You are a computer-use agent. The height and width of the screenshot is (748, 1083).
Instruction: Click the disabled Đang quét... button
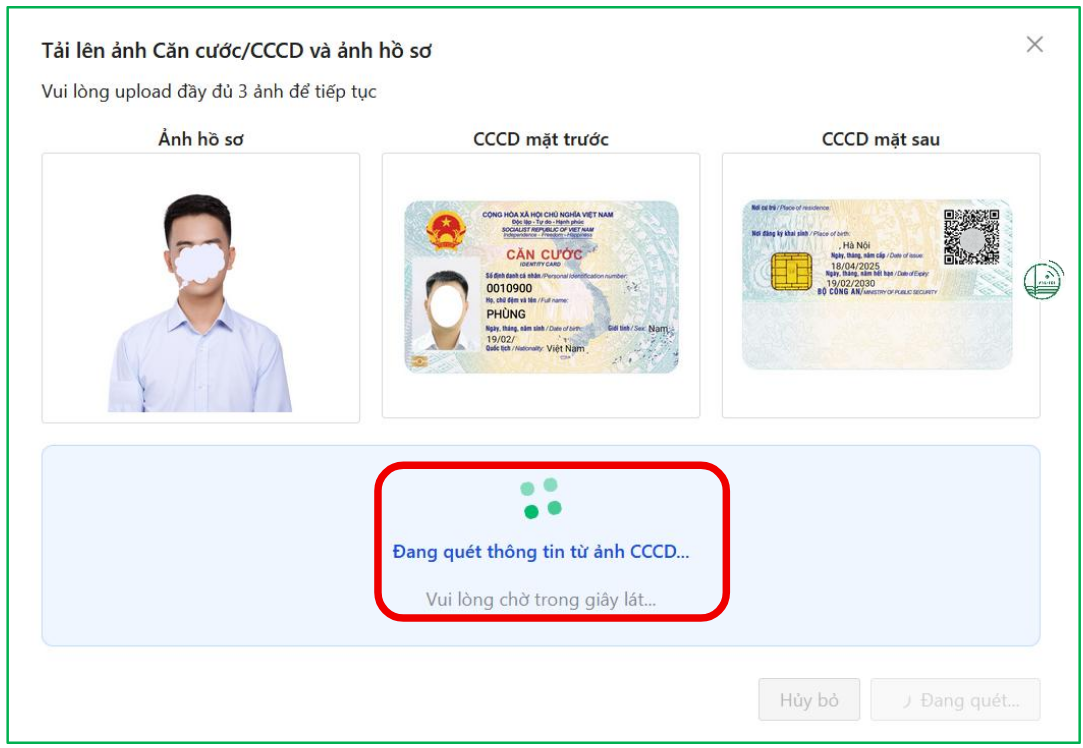pos(955,700)
